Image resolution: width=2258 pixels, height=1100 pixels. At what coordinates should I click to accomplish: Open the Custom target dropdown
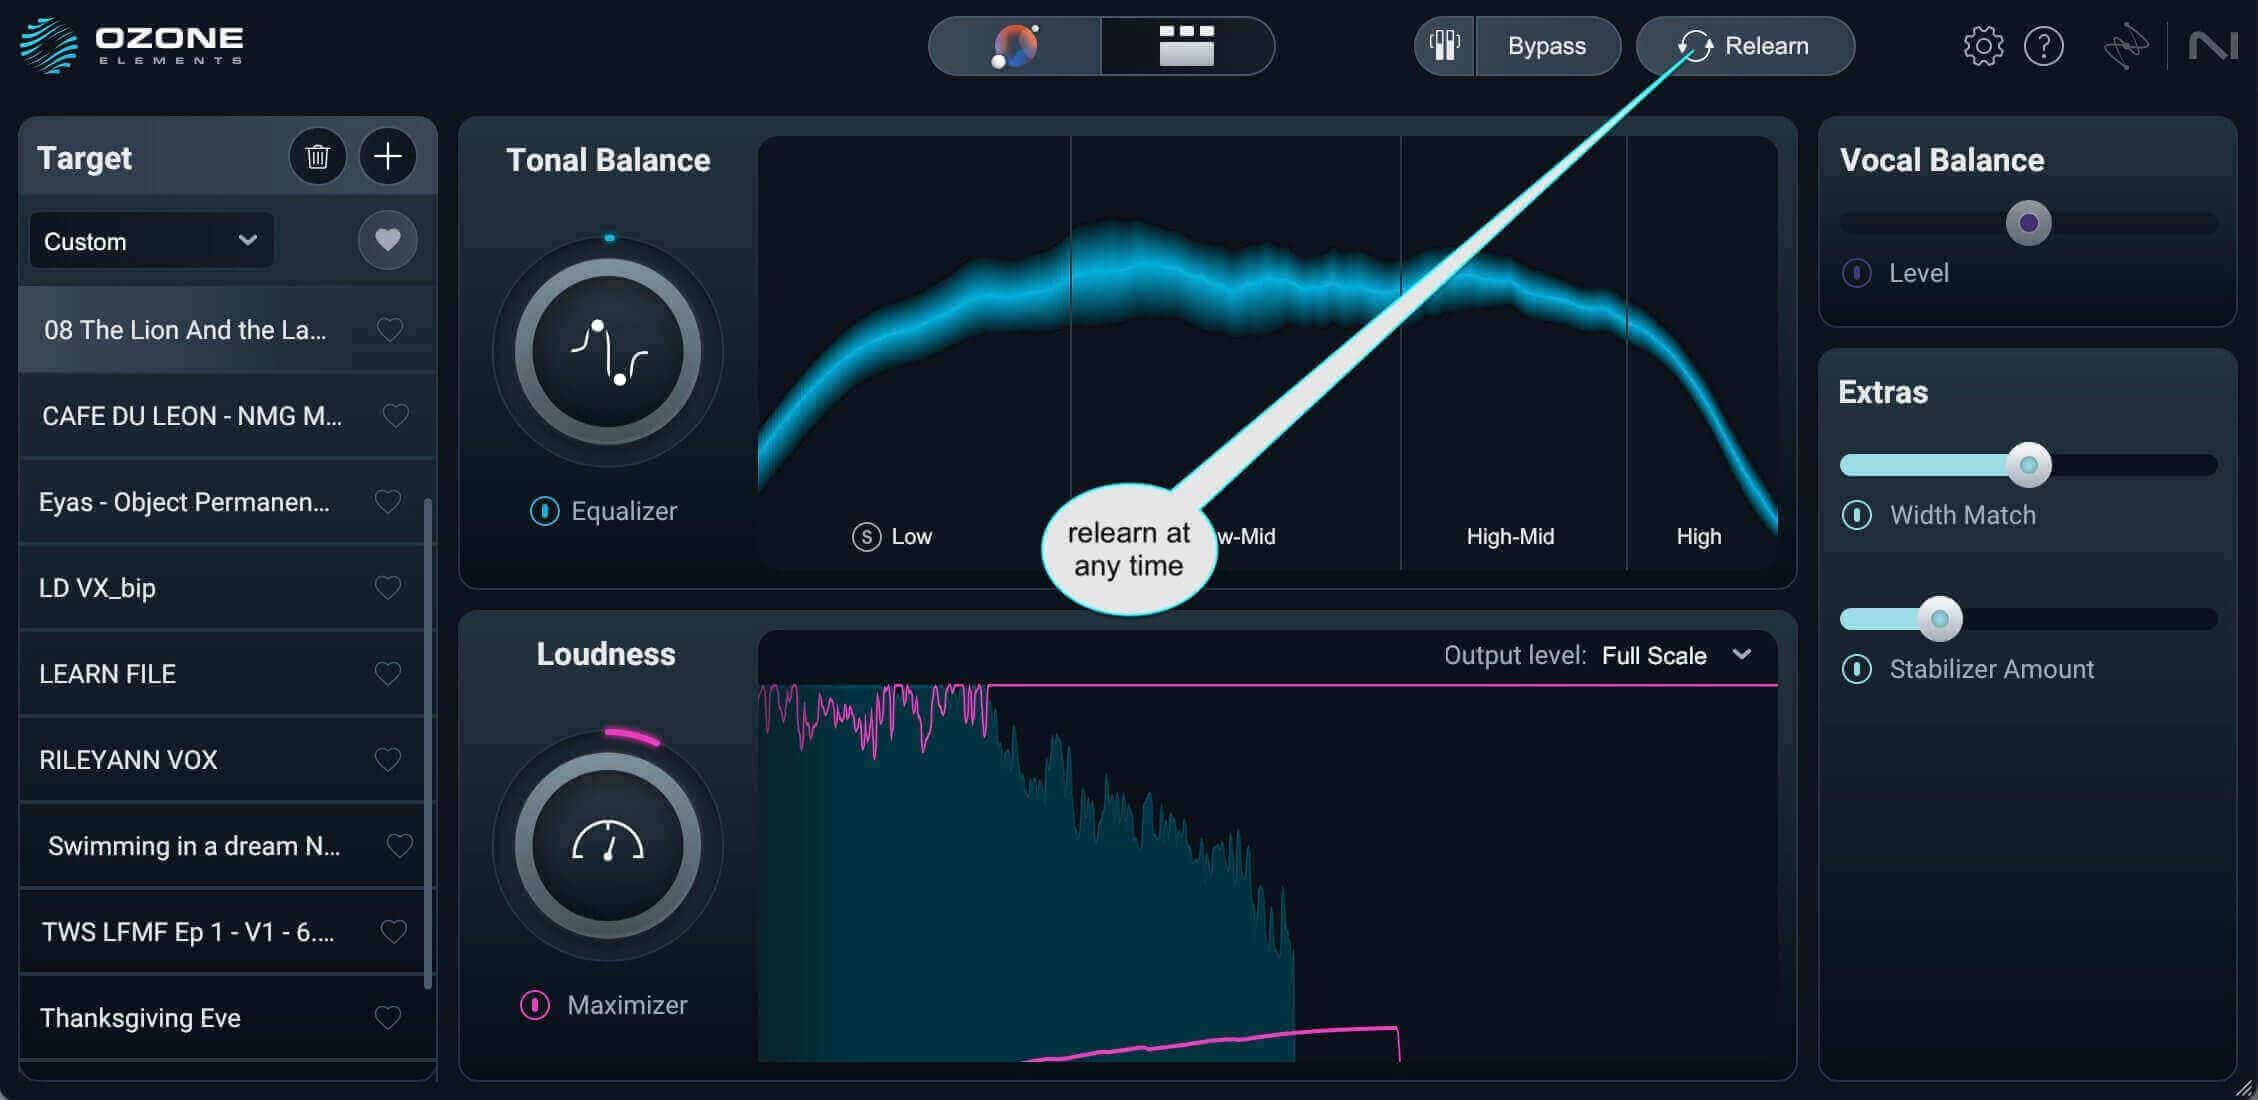click(152, 241)
